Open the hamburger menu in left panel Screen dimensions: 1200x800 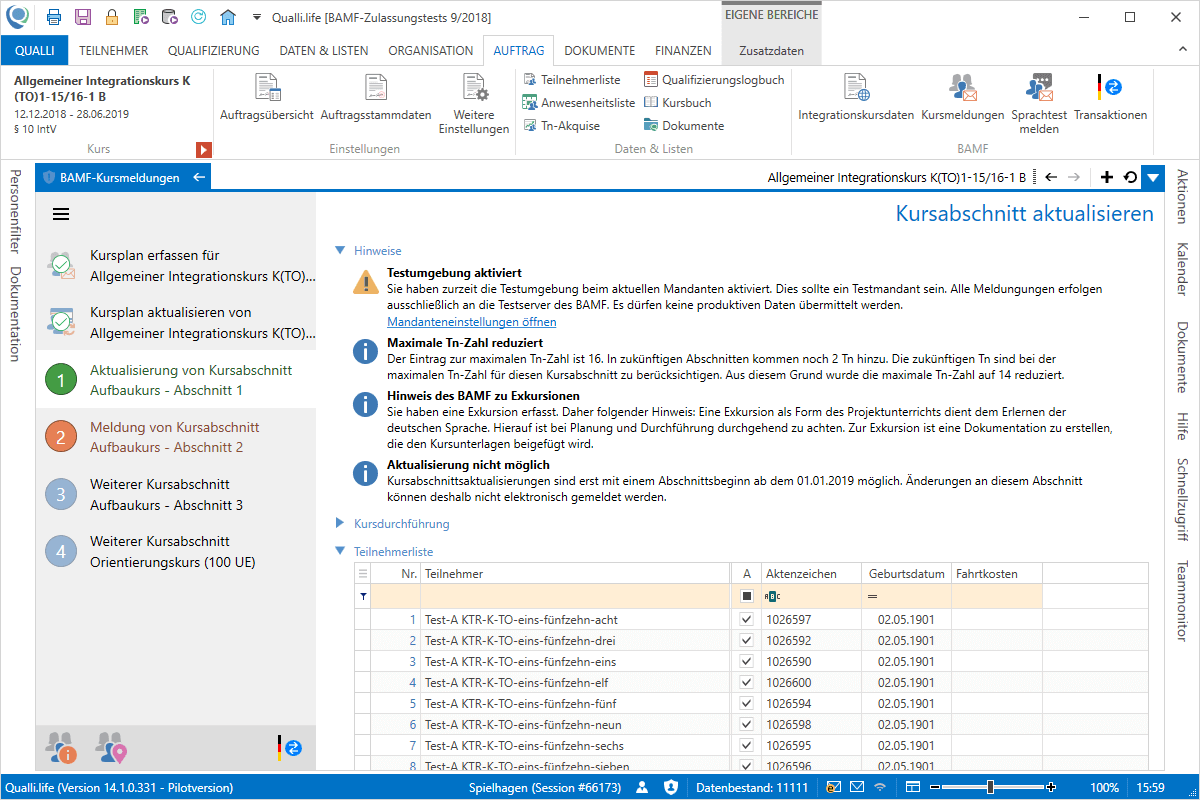61,214
